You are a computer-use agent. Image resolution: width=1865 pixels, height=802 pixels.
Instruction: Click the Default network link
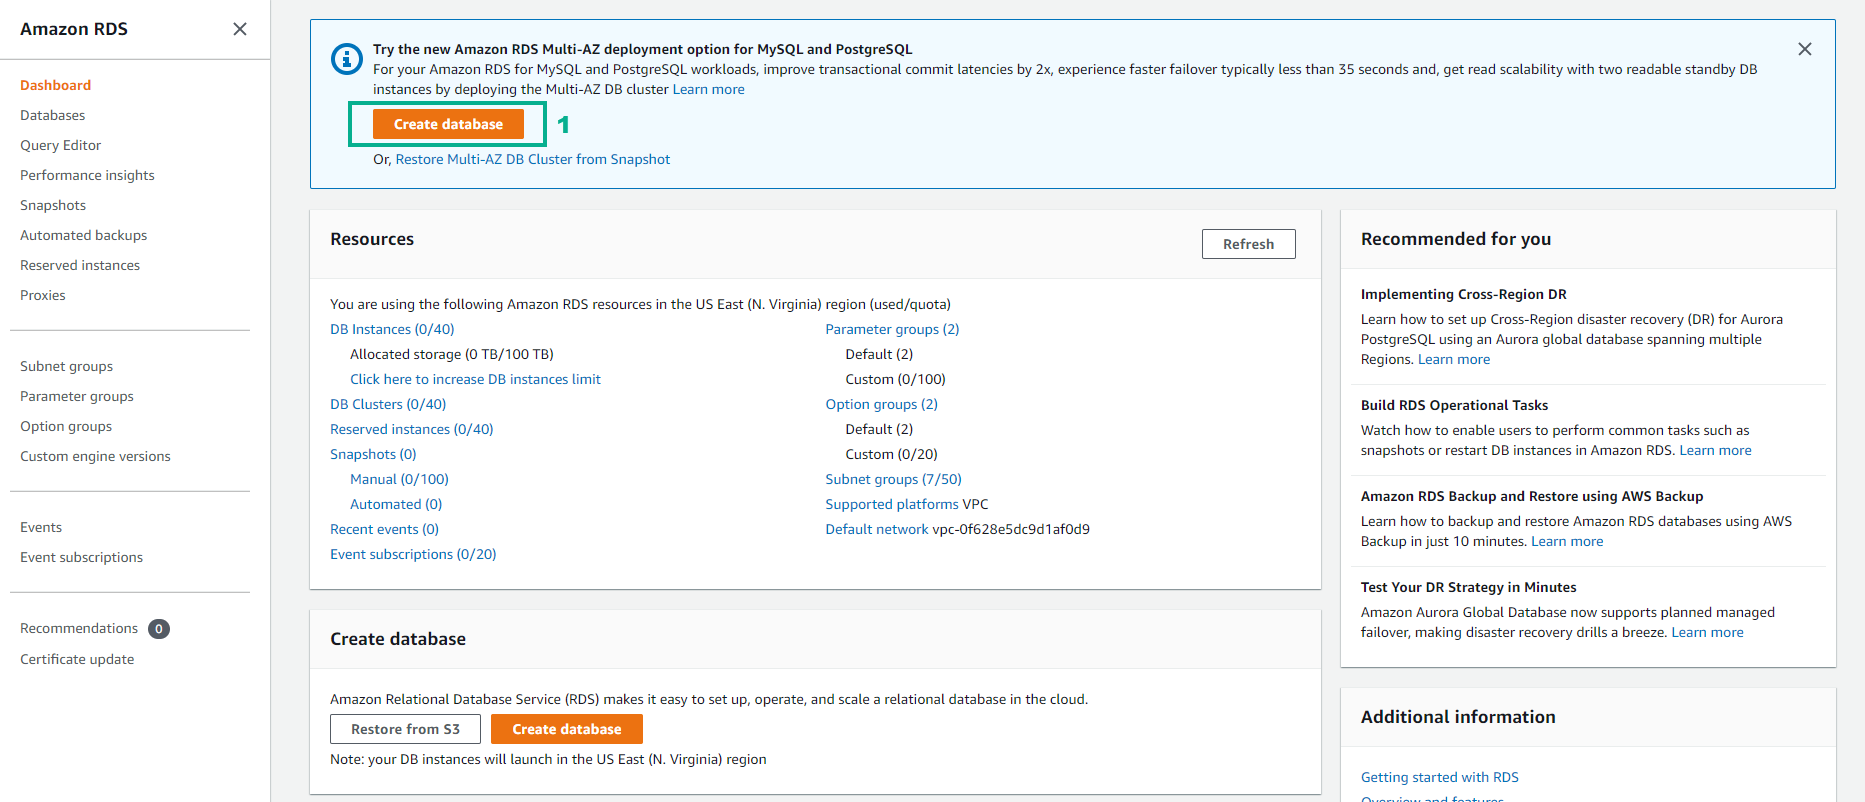(x=877, y=529)
